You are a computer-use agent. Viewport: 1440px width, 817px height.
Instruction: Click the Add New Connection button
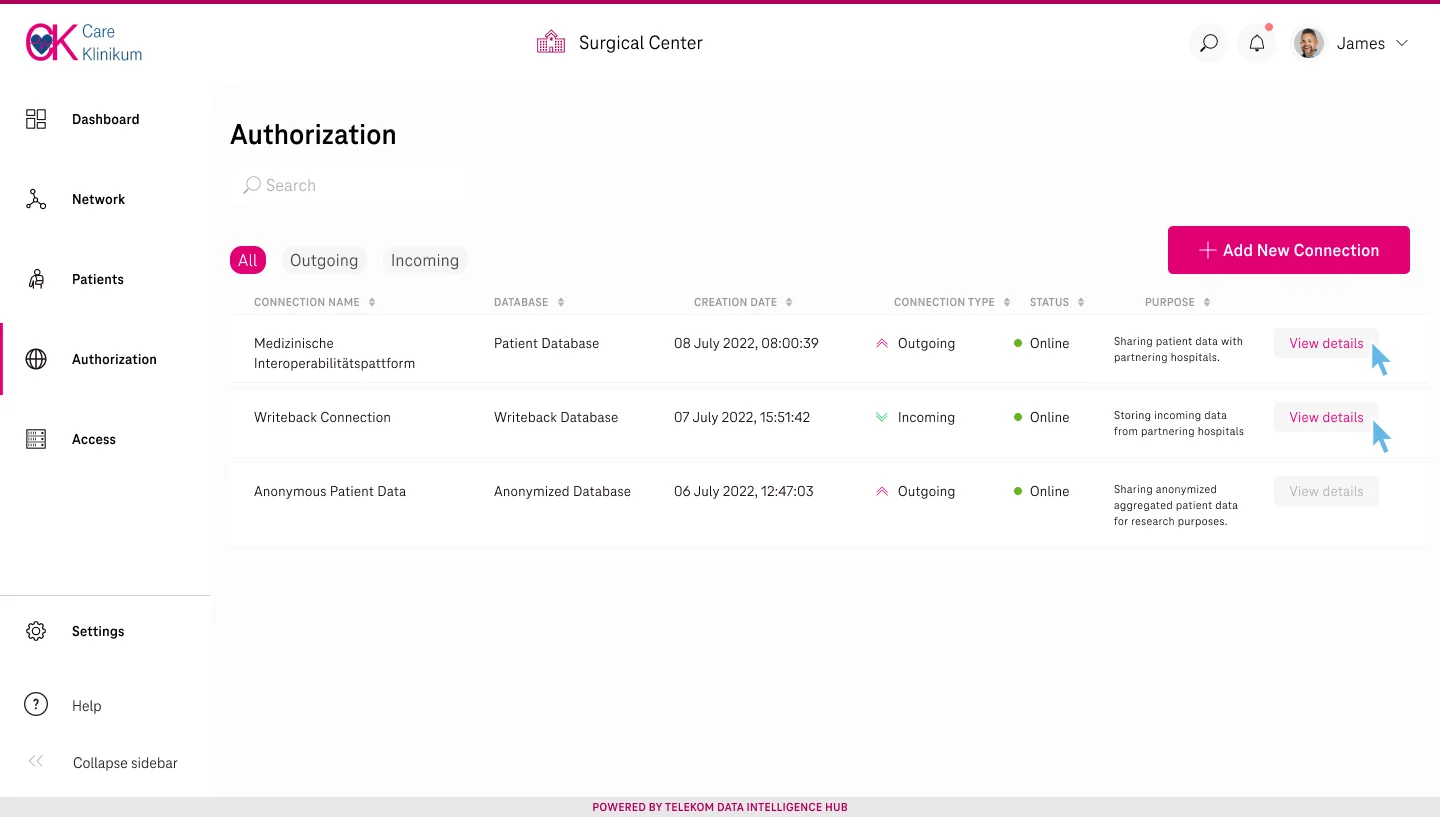click(x=1288, y=250)
